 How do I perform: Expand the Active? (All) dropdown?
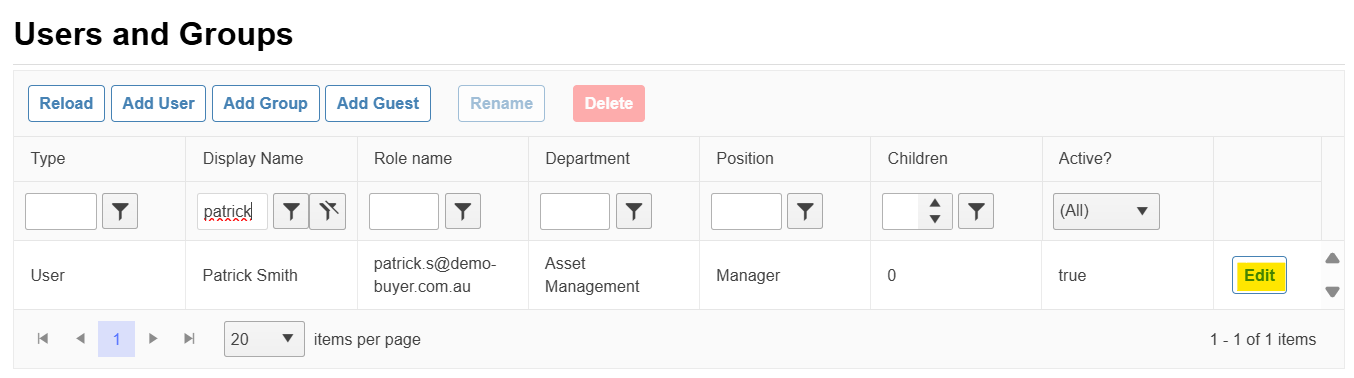pos(1106,211)
